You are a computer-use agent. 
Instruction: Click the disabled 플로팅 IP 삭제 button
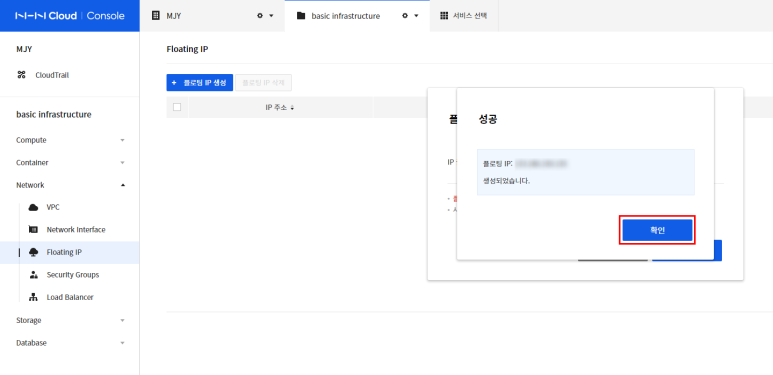[264, 83]
